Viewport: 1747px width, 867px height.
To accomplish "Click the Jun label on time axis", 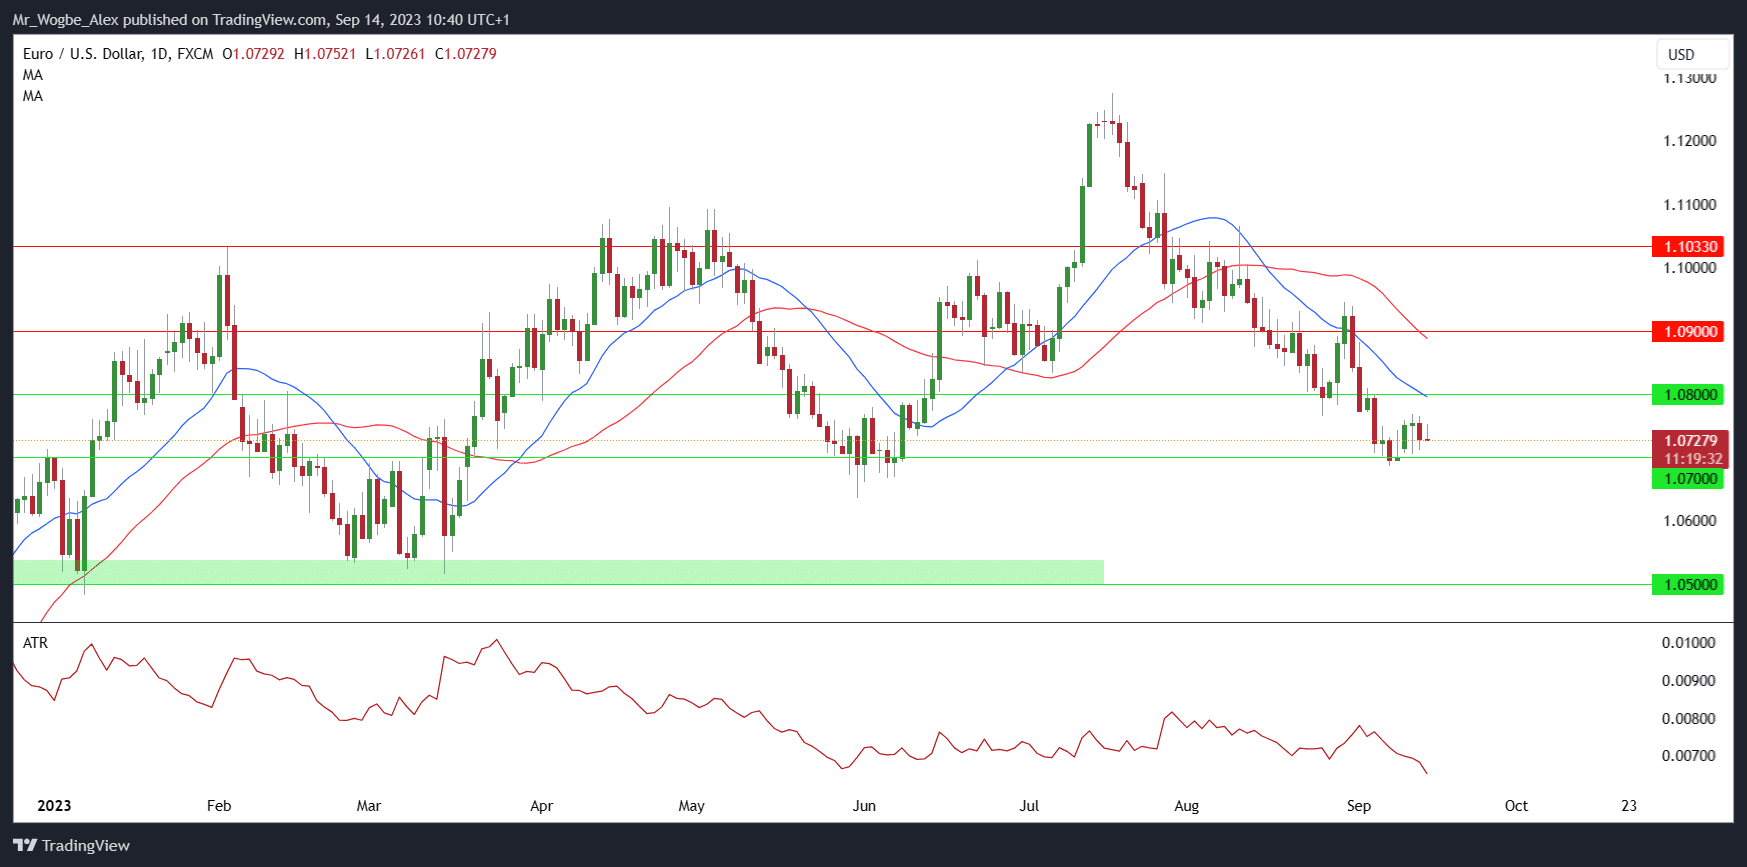I will pyautogui.click(x=864, y=806).
